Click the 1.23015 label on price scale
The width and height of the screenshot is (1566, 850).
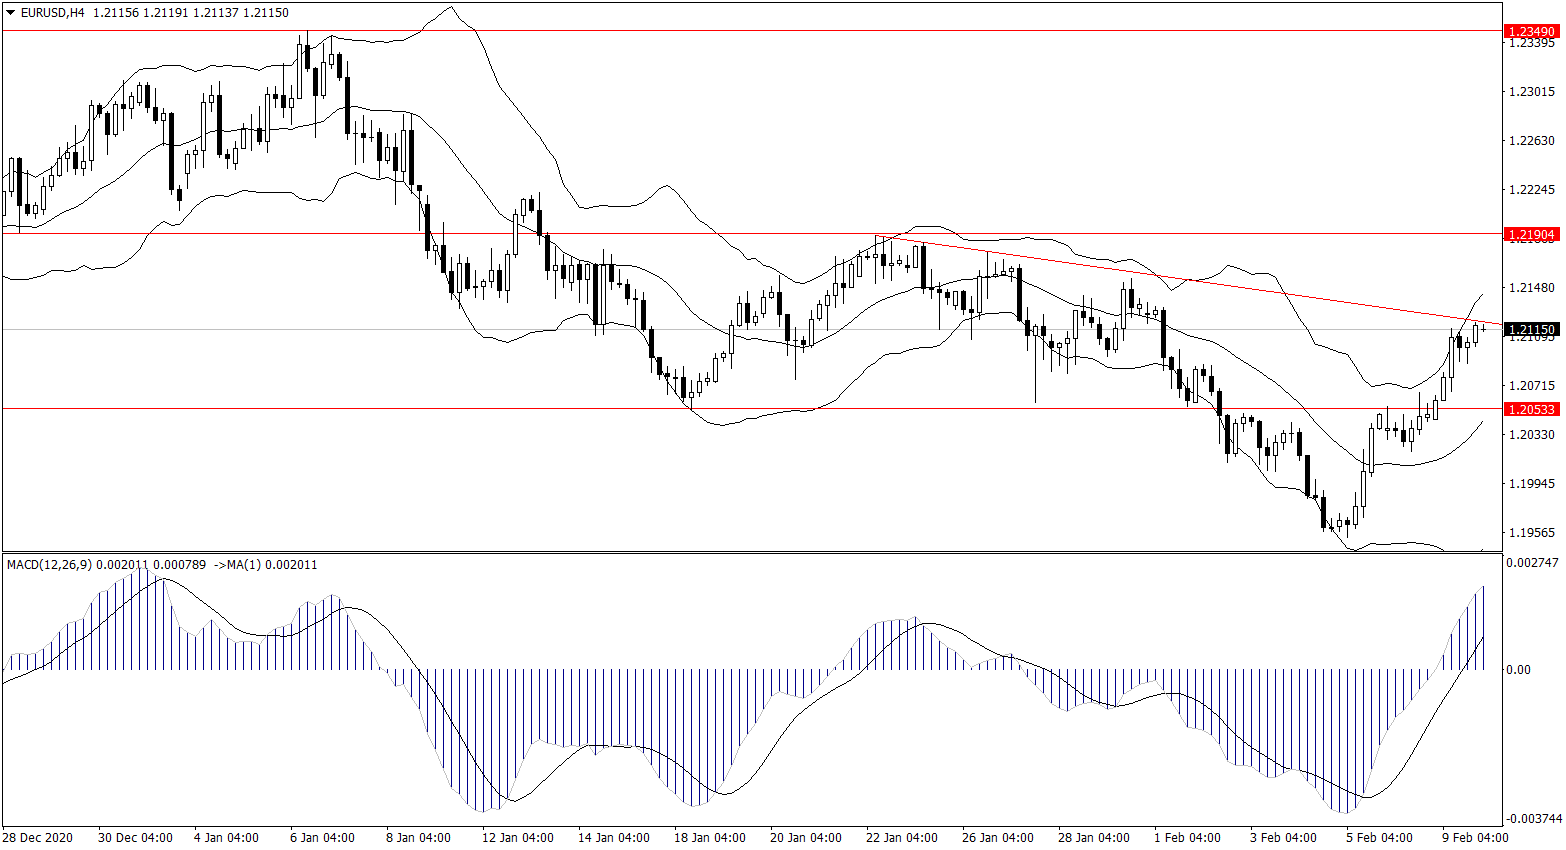pyautogui.click(x=1531, y=92)
